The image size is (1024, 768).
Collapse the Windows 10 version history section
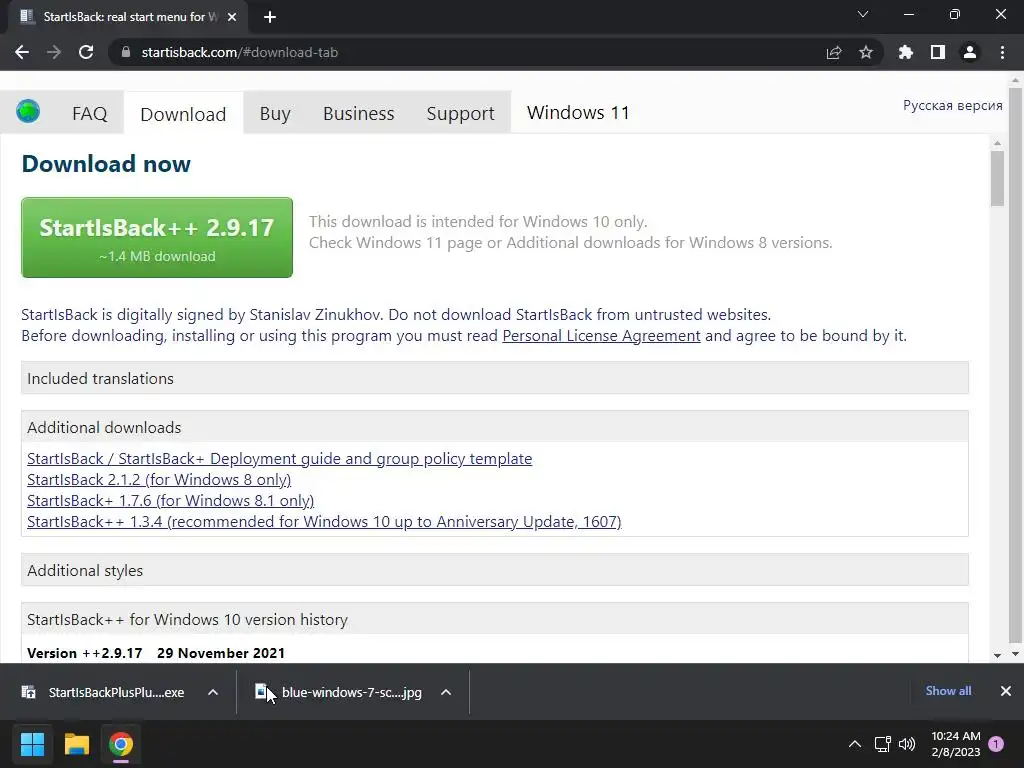point(494,619)
